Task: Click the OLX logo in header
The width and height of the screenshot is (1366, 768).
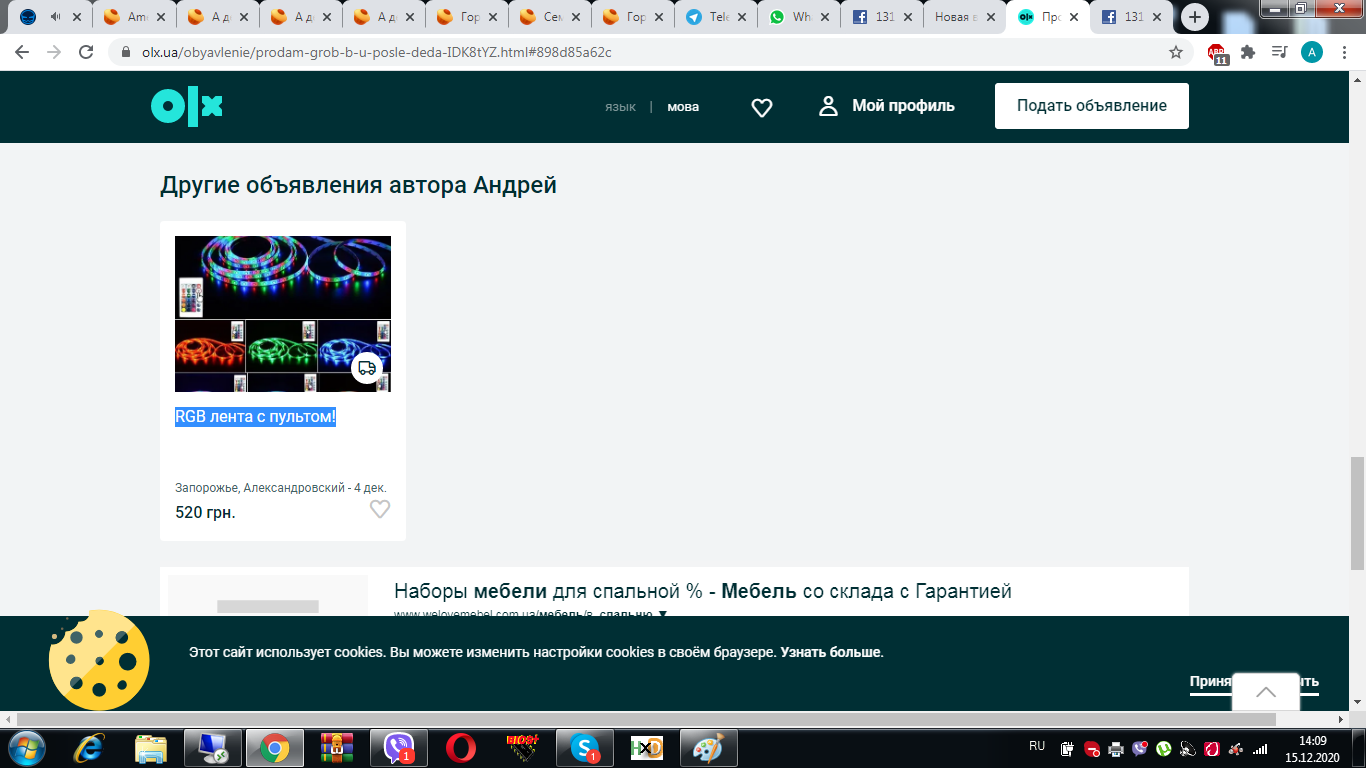Action: coord(187,107)
